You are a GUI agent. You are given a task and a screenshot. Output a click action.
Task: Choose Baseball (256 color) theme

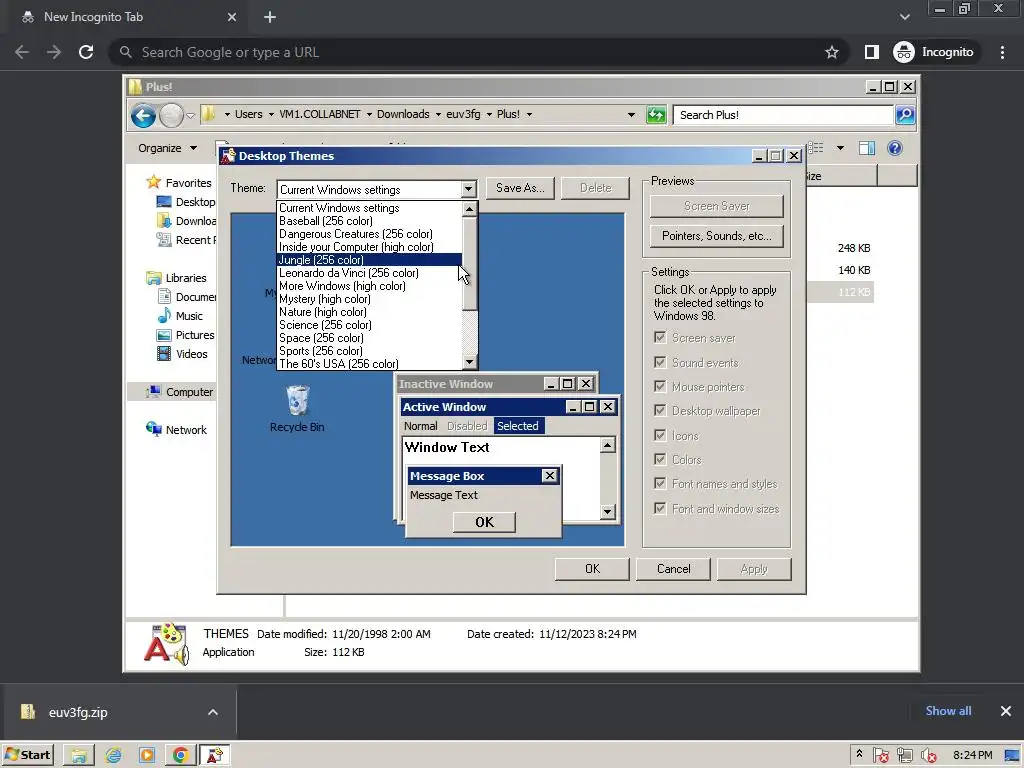click(x=370, y=221)
